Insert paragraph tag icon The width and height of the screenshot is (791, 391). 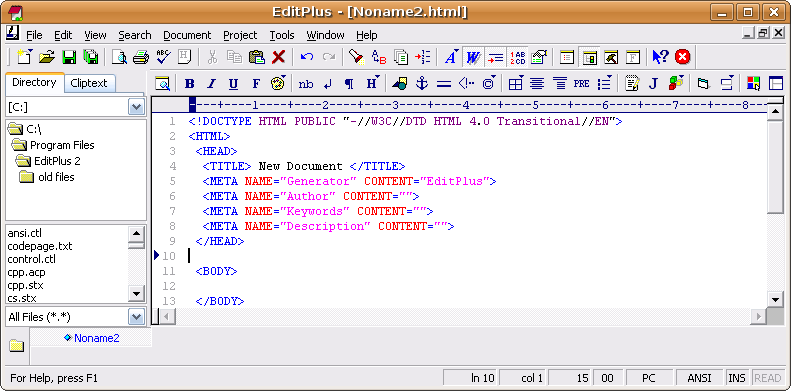point(349,84)
